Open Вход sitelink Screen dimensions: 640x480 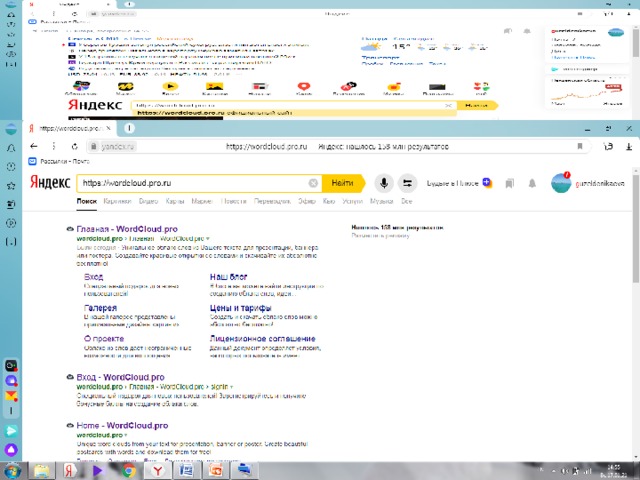click(x=93, y=277)
